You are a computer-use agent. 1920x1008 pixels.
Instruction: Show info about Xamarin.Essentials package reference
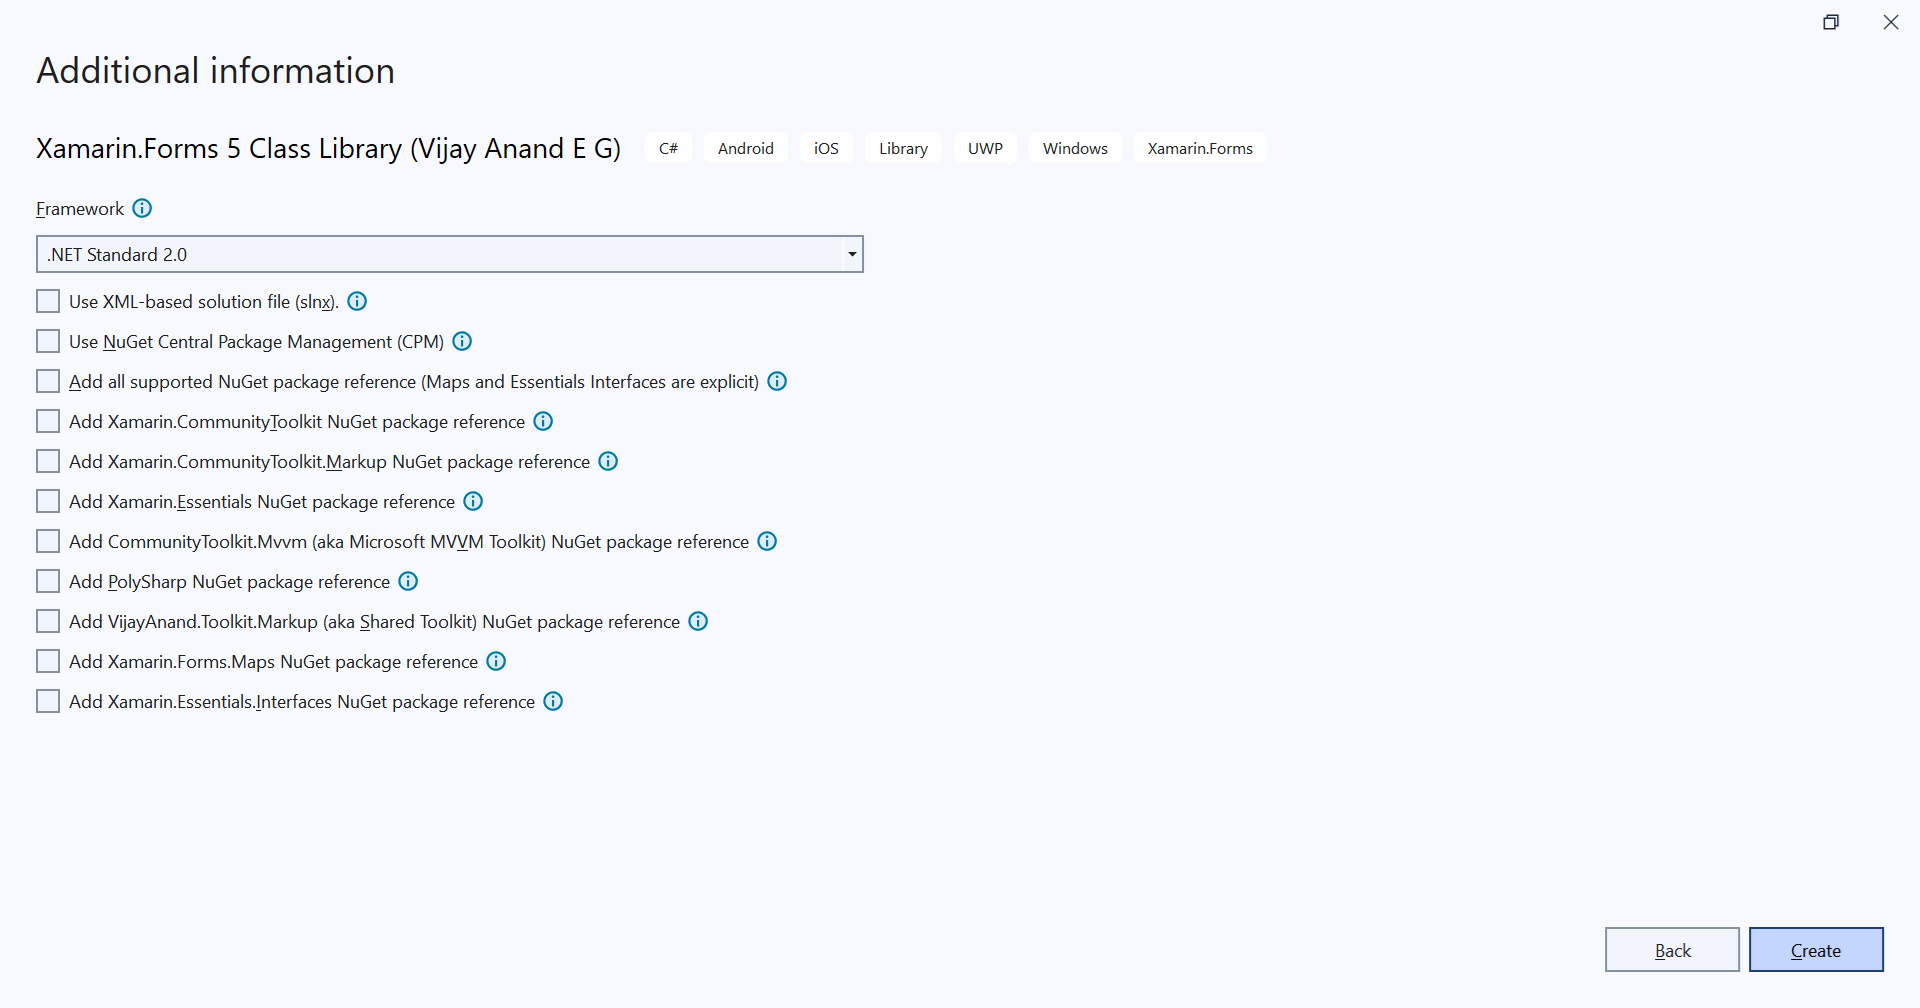coord(473,501)
